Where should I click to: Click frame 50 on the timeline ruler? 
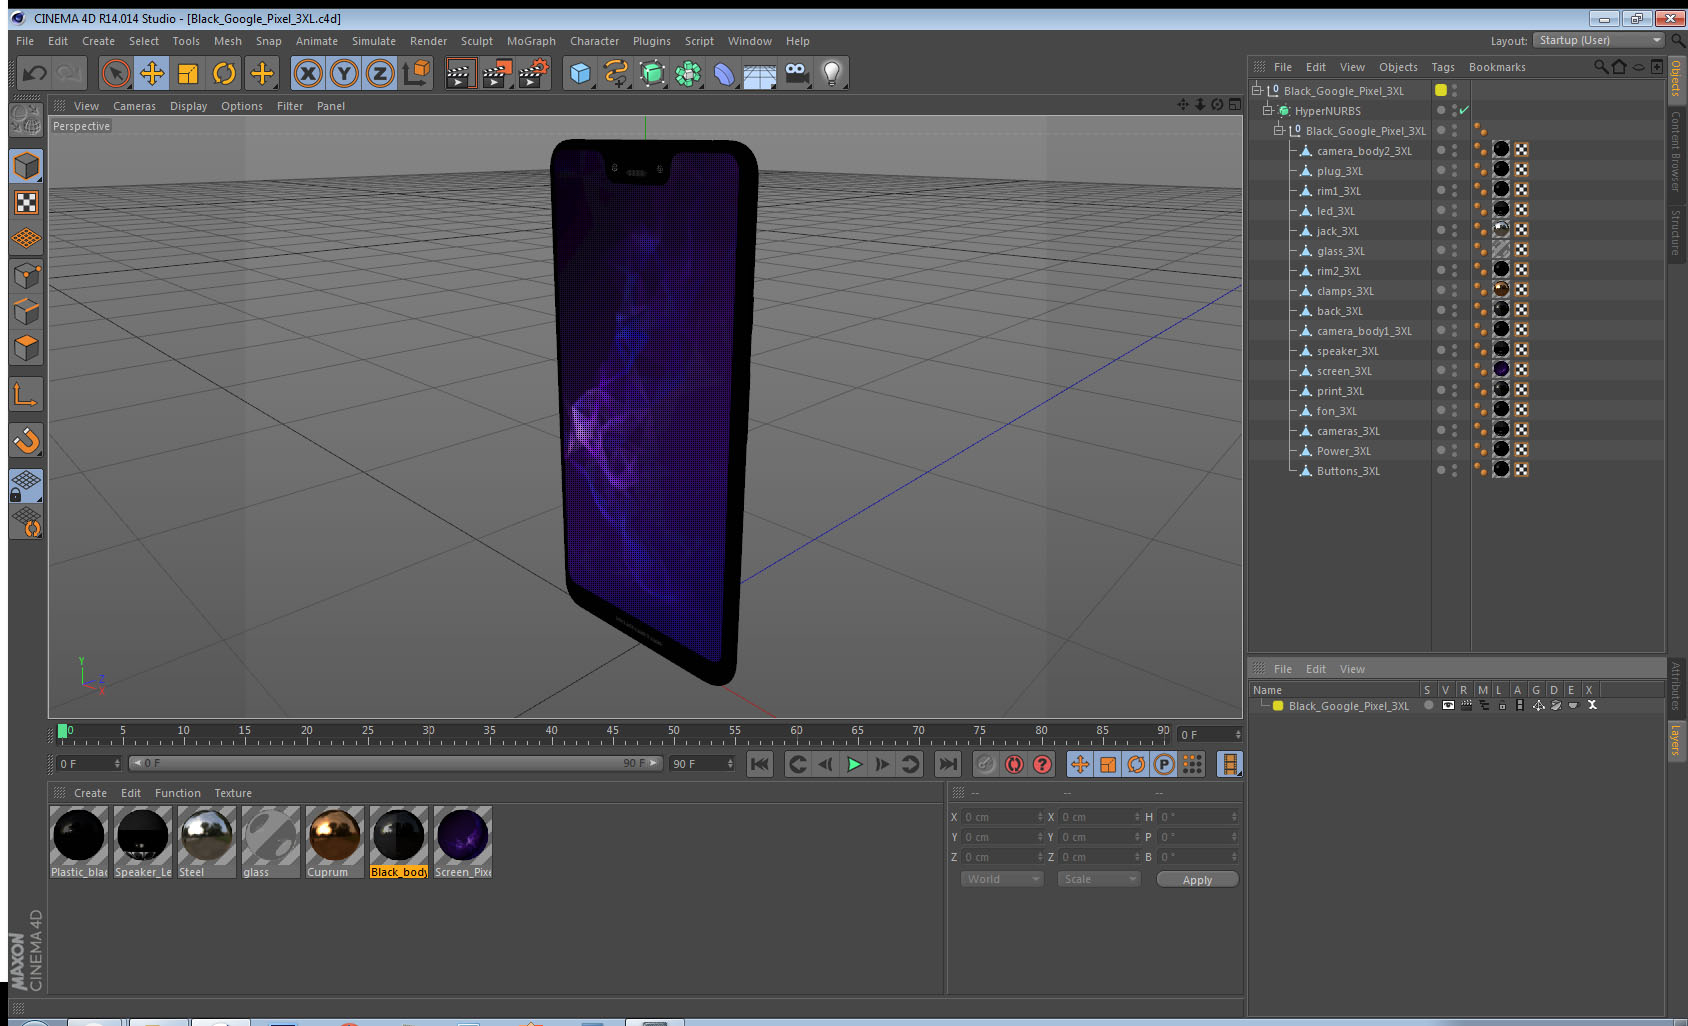[x=673, y=732]
